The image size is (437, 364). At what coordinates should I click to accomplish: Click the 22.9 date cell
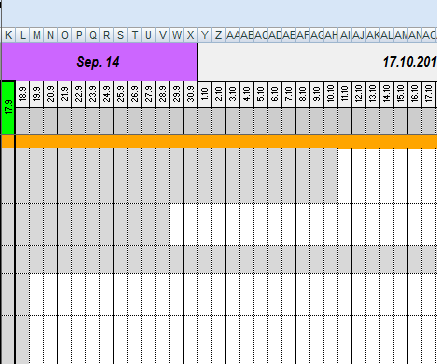(x=79, y=94)
